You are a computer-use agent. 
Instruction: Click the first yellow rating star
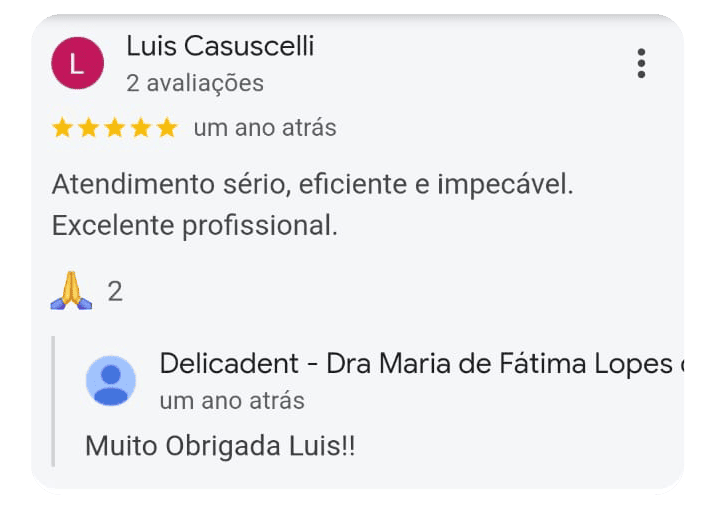[x=62, y=128]
